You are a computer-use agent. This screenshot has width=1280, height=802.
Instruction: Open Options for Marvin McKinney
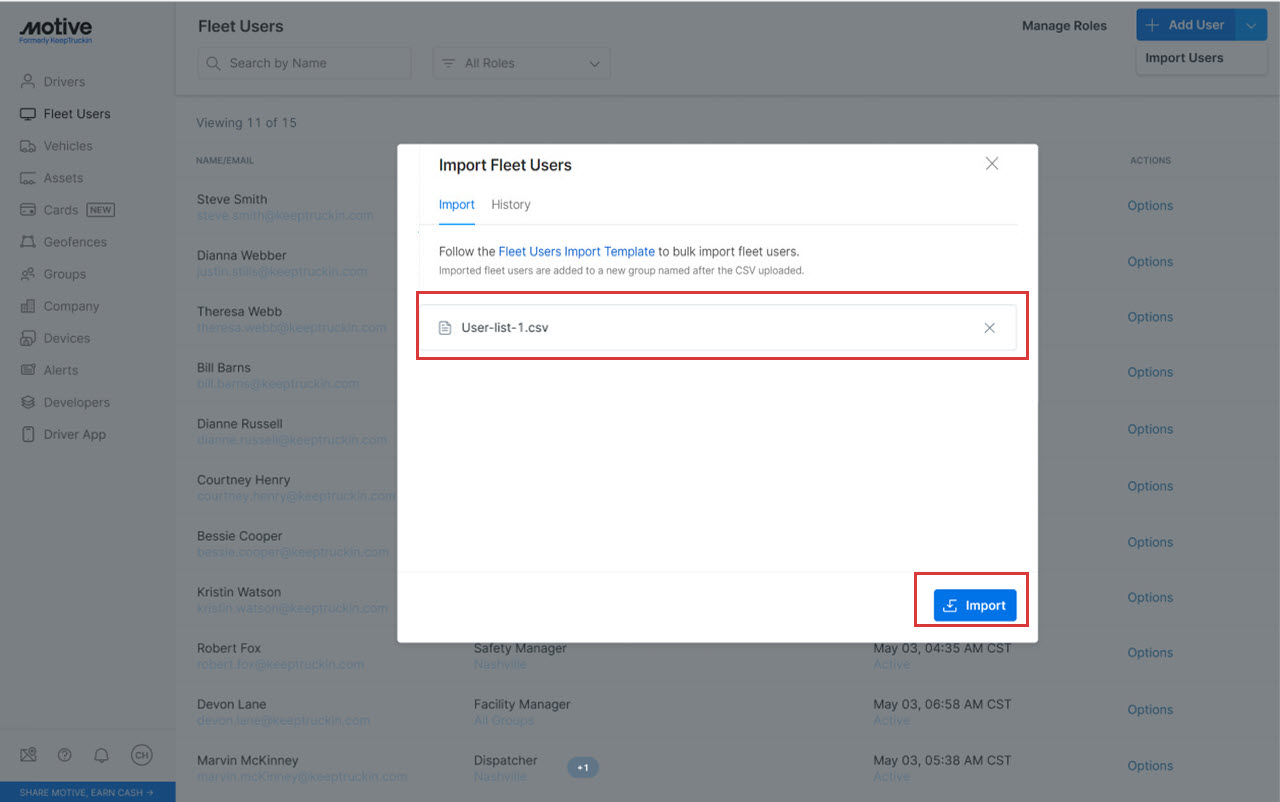[x=1150, y=766]
